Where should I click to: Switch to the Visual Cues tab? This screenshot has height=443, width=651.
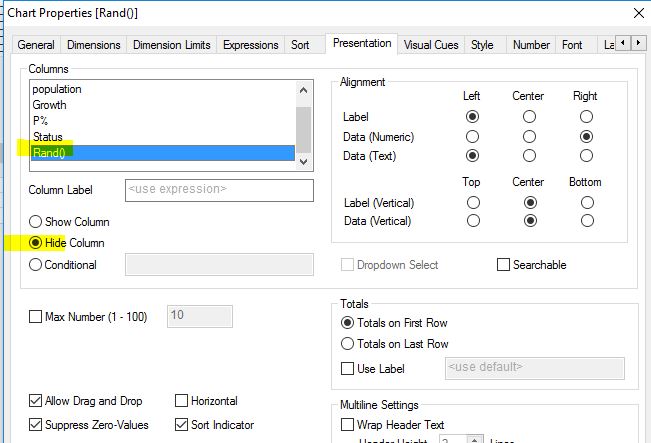click(432, 45)
